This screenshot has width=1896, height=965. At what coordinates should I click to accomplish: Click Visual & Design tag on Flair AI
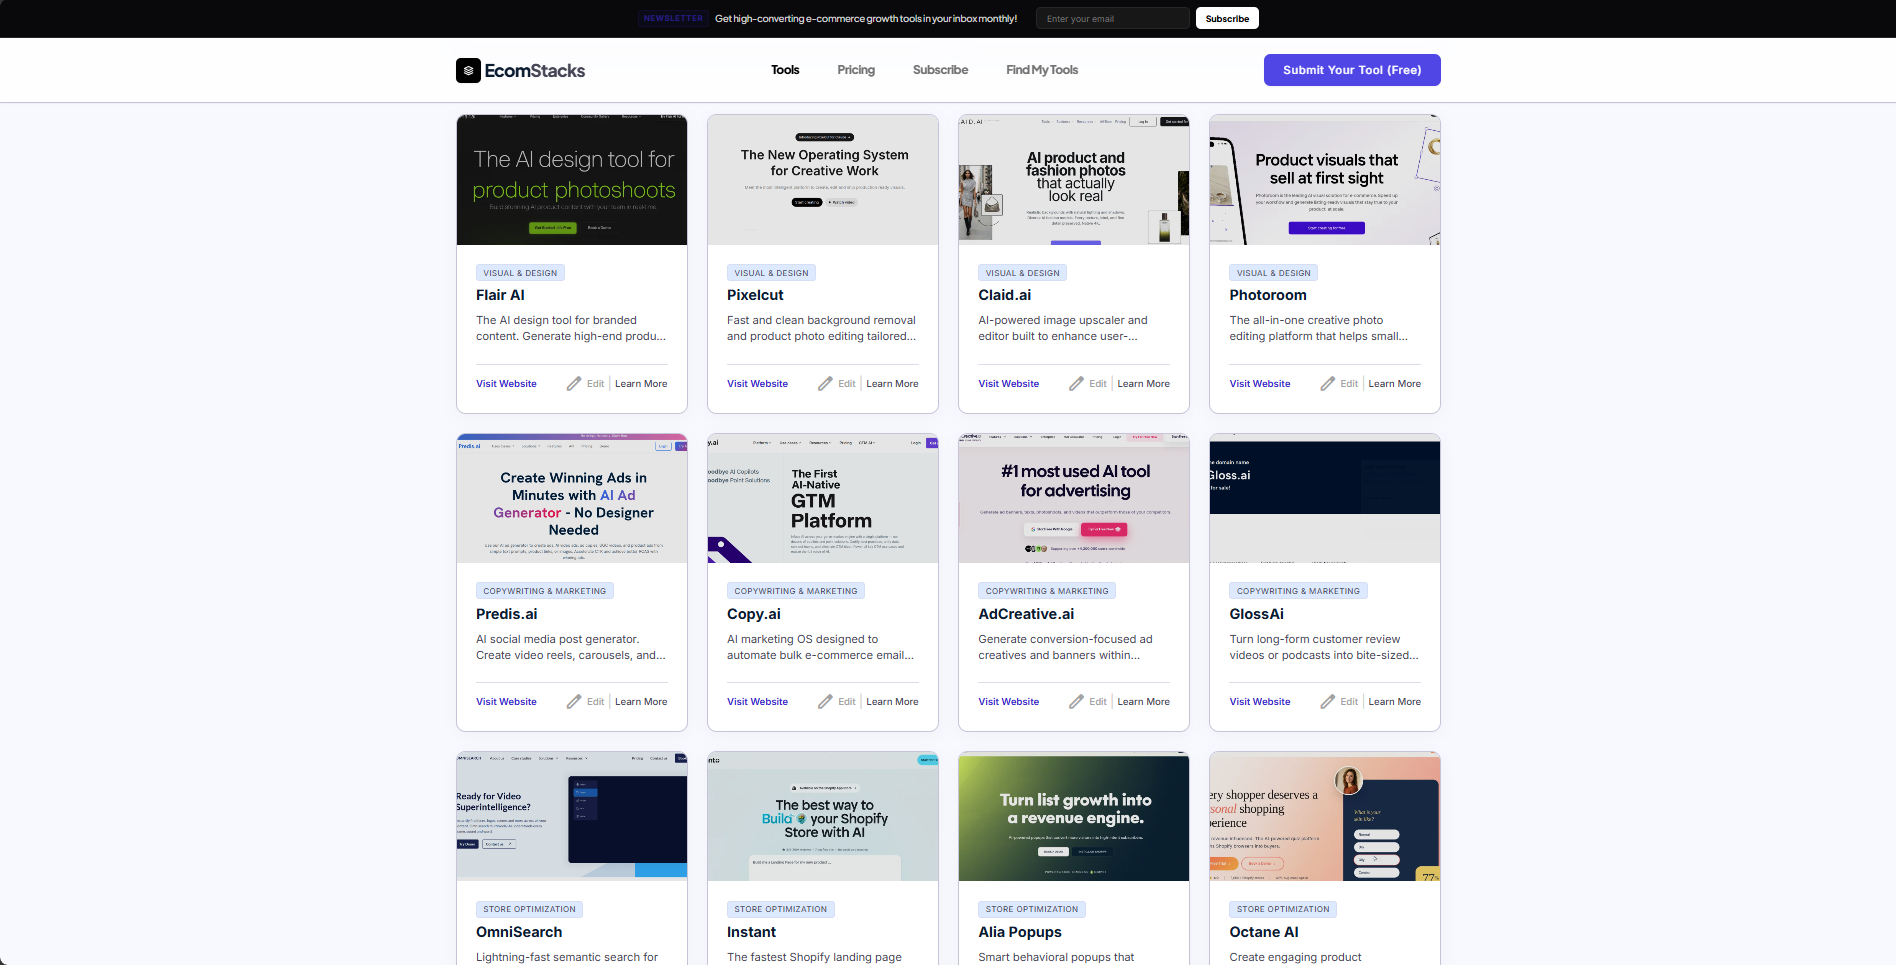pos(520,273)
